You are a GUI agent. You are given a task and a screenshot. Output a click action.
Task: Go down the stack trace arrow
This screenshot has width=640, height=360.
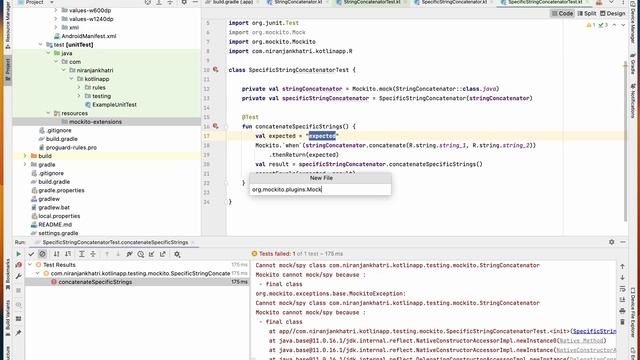click(622, 278)
